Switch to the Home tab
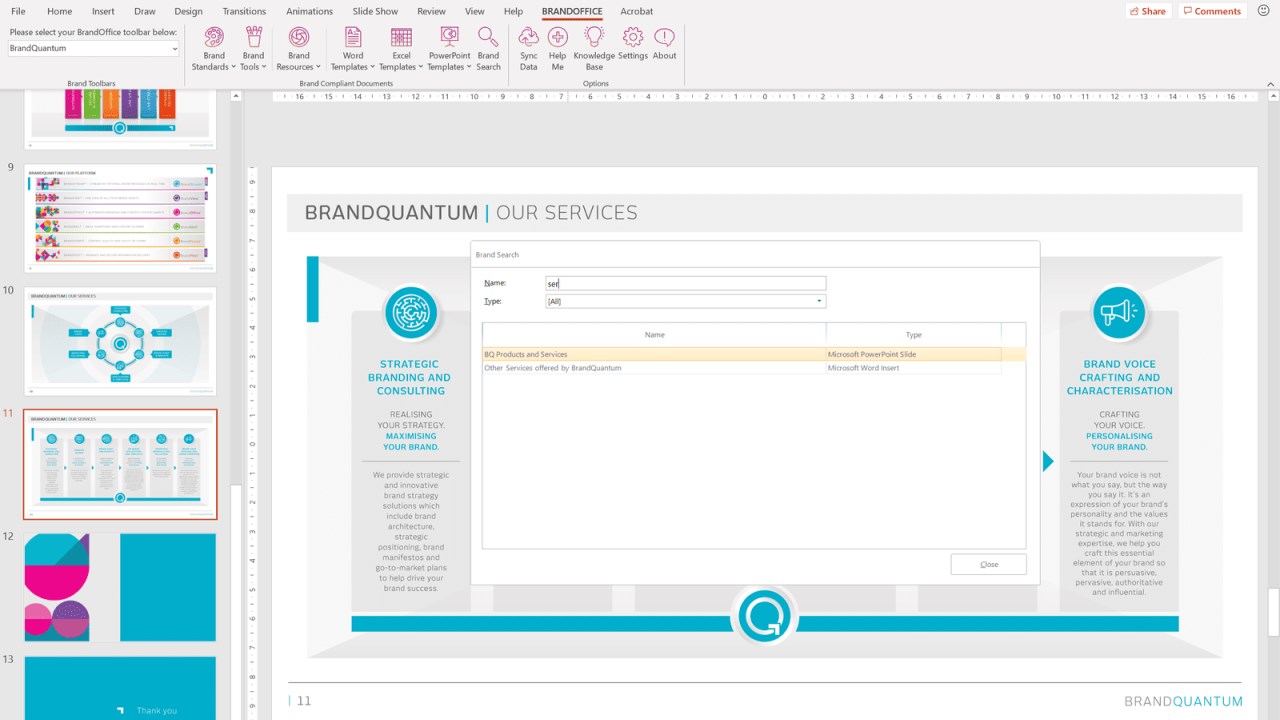 coord(59,11)
